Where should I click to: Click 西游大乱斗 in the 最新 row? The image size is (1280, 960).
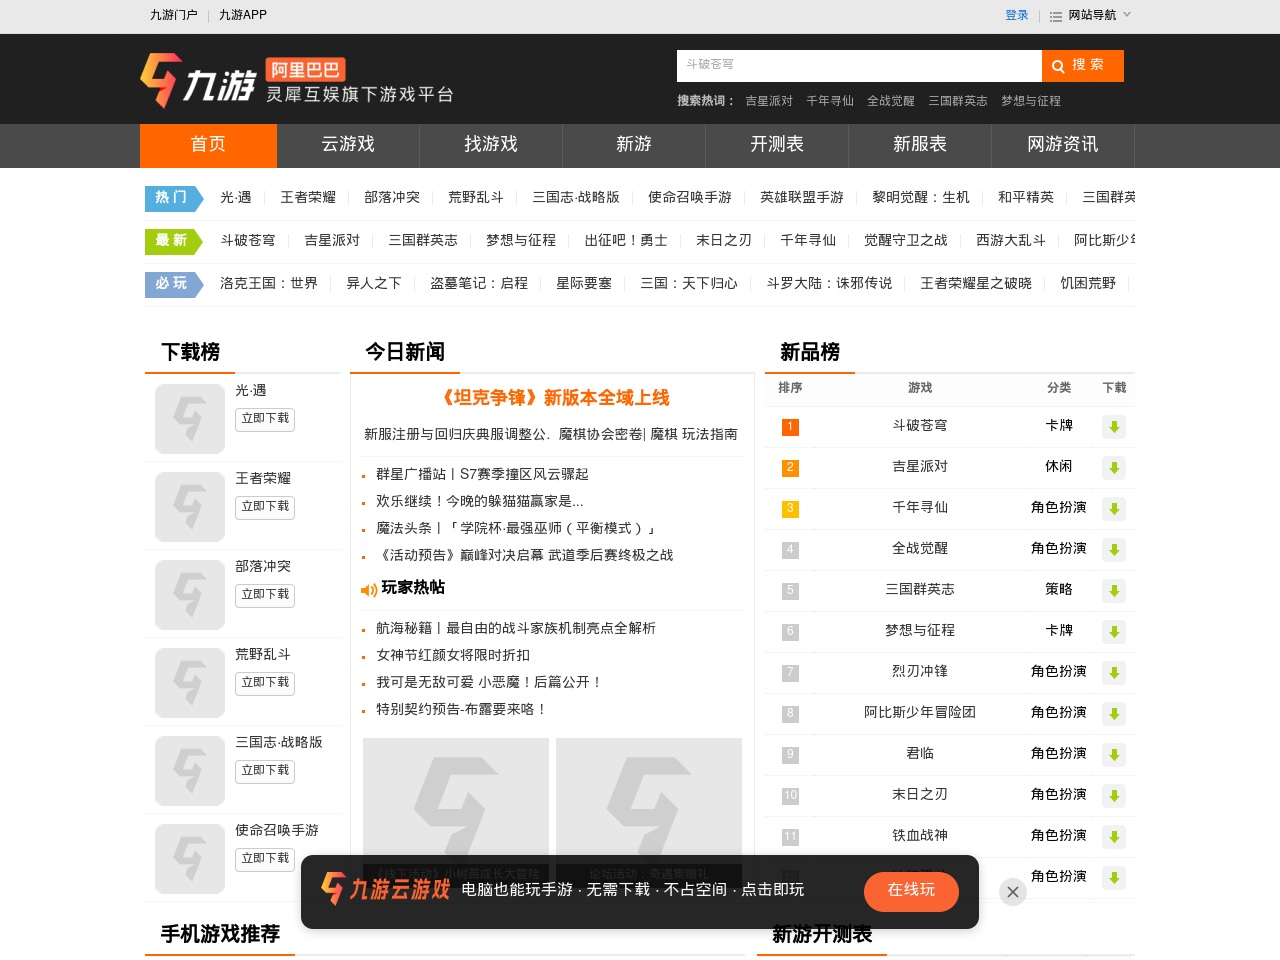point(1011,241)
